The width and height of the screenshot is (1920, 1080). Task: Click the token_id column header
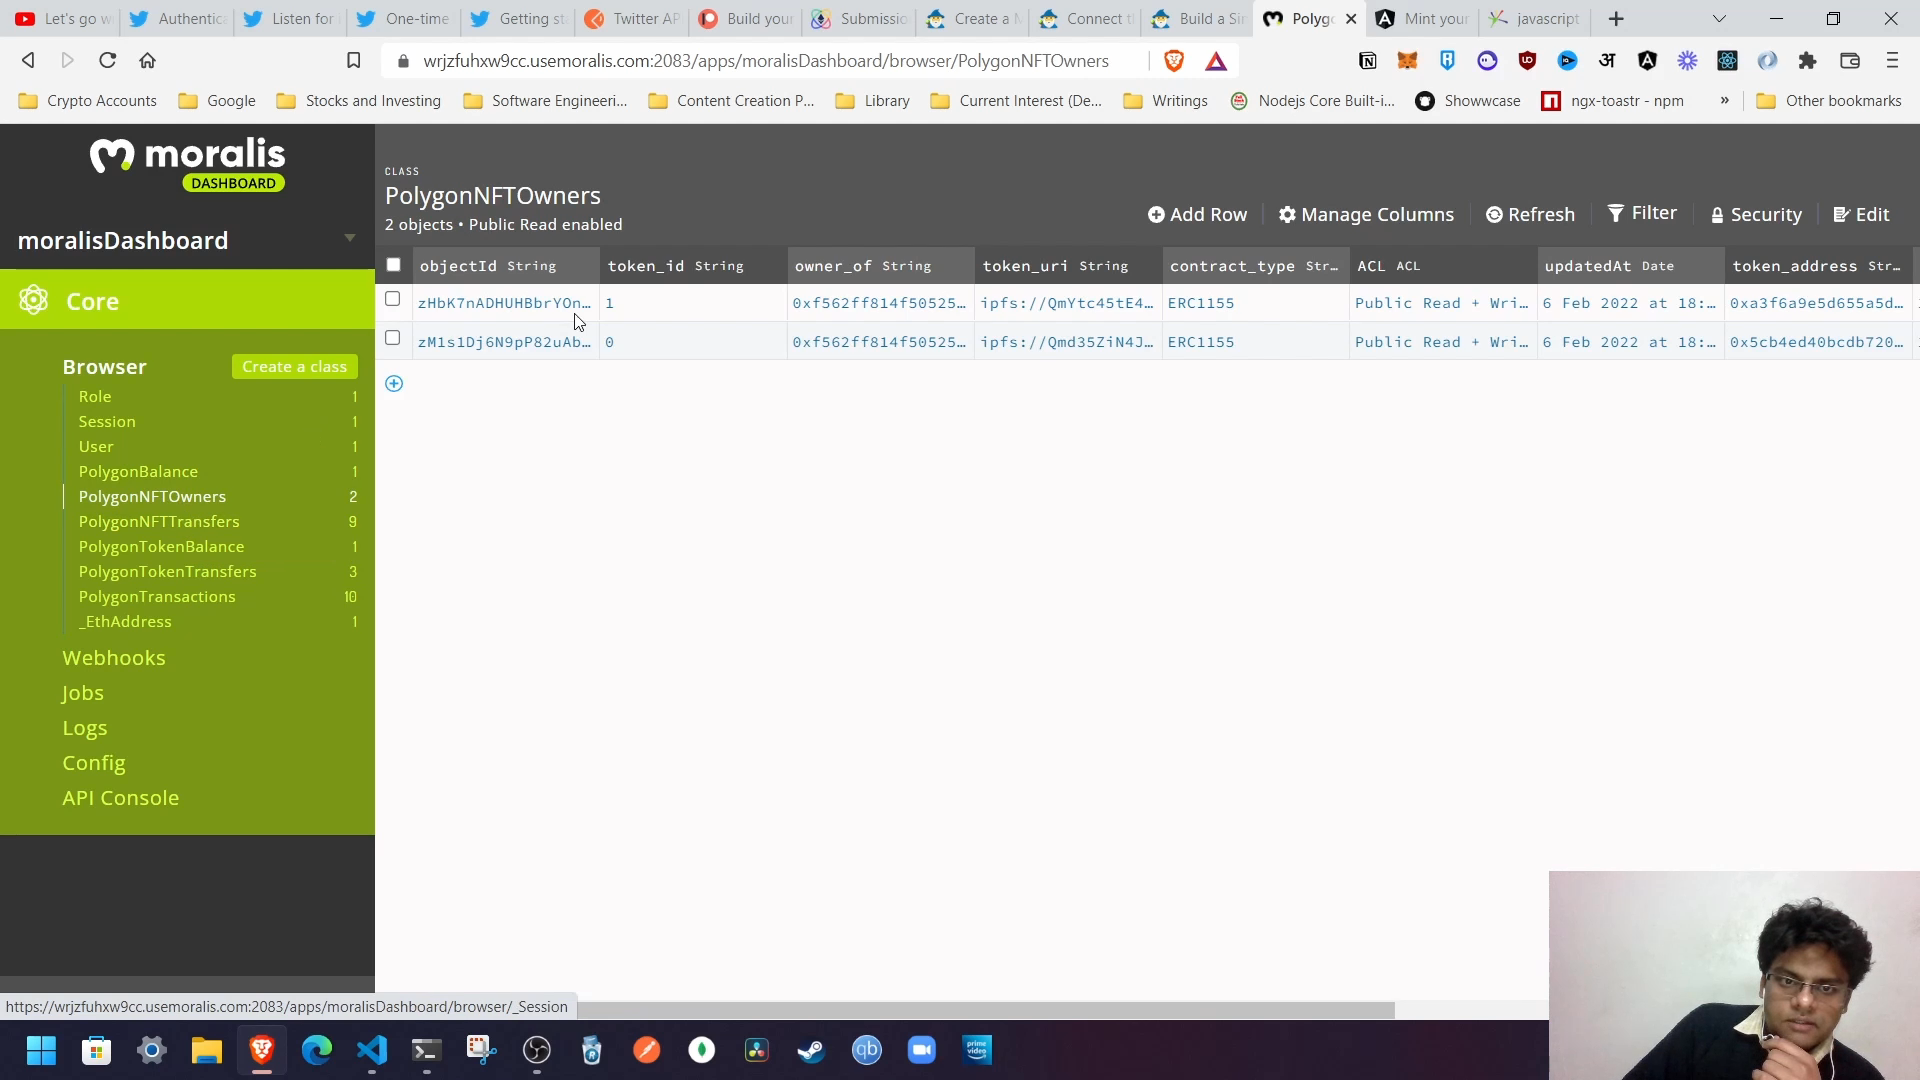click(x=694, y=266)
